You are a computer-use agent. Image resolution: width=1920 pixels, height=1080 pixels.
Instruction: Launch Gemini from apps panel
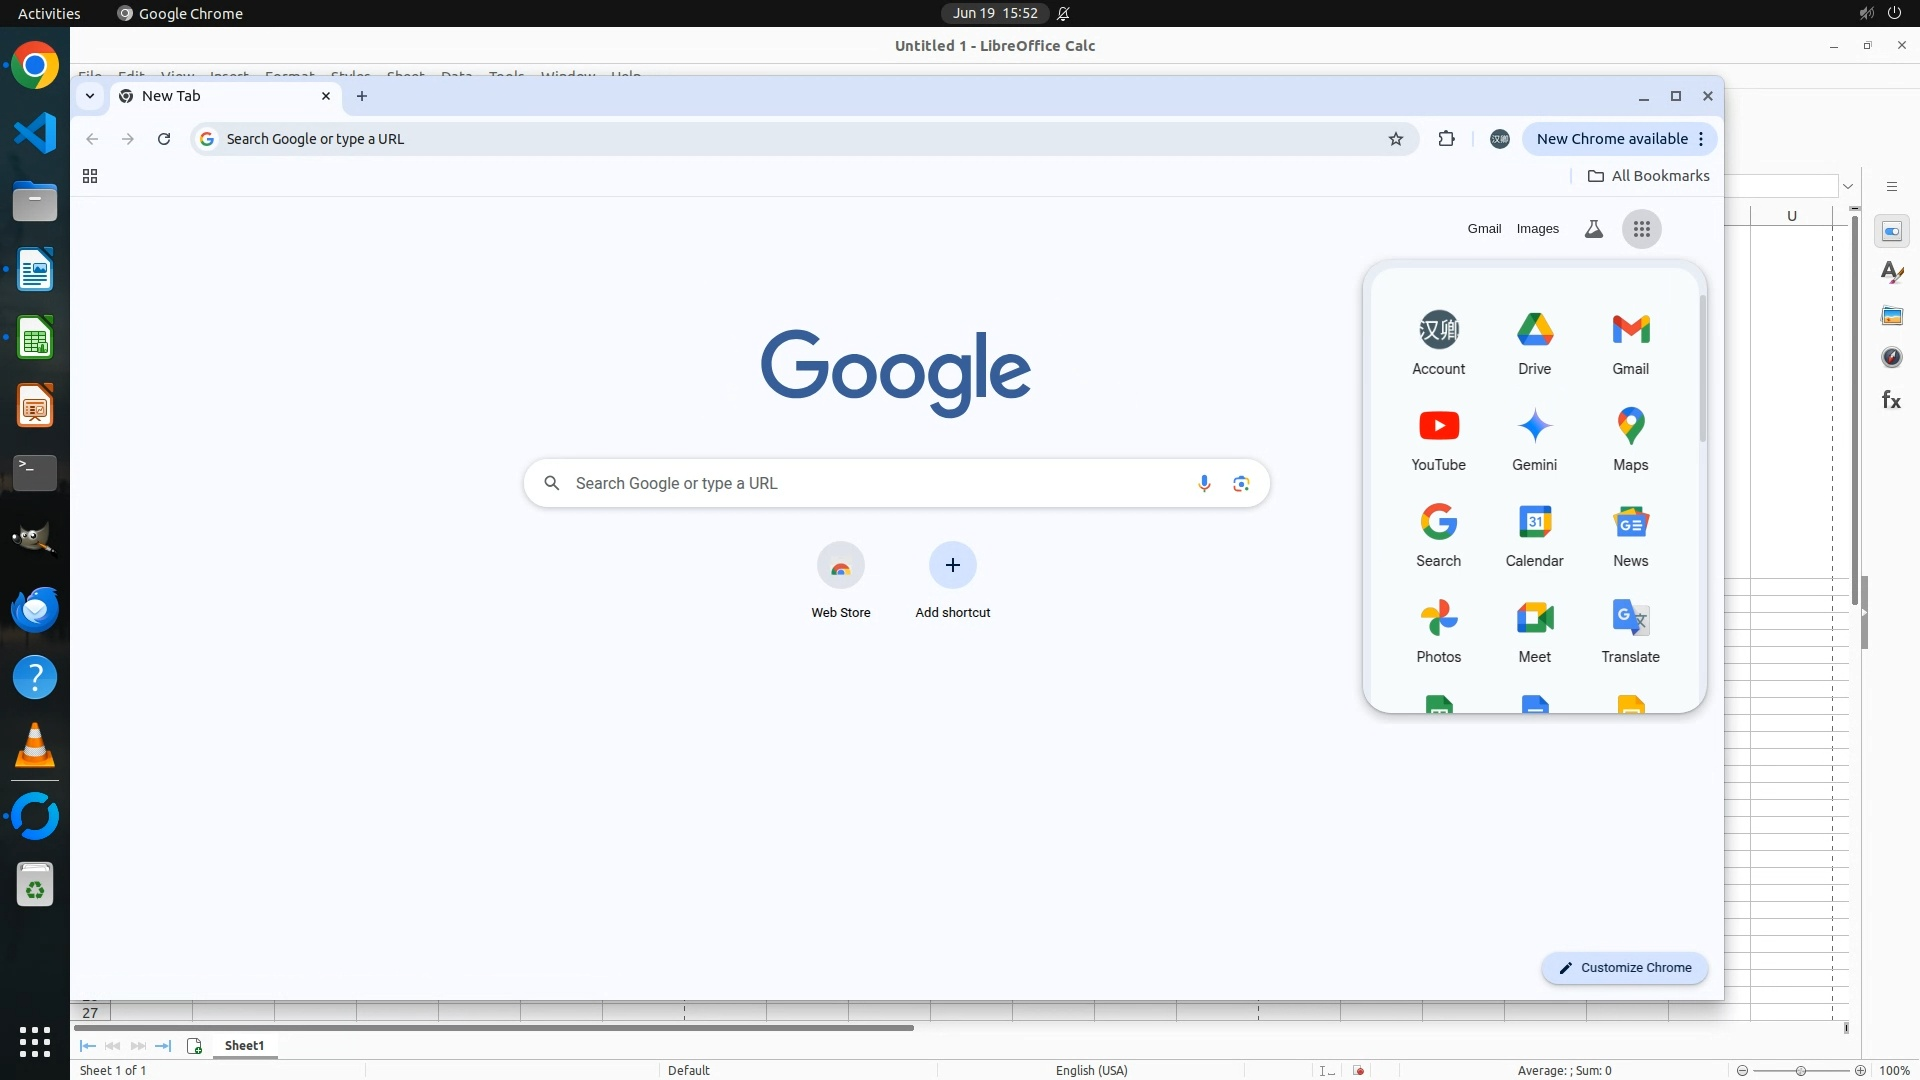pyautogui.click(x=1534, y=438)
